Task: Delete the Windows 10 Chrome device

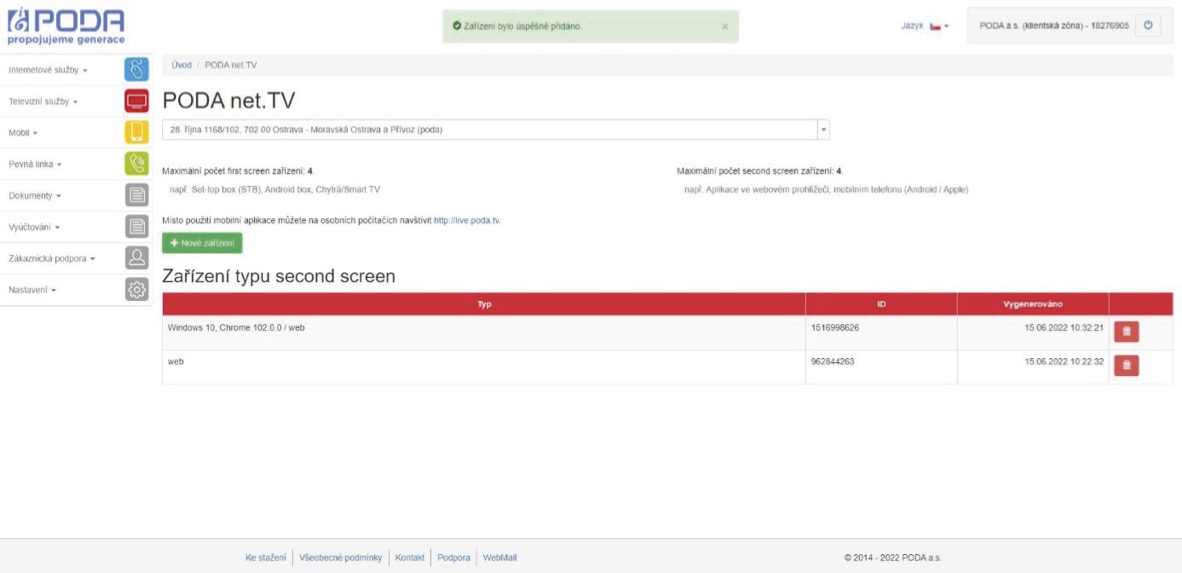Action: (1126, 332)
